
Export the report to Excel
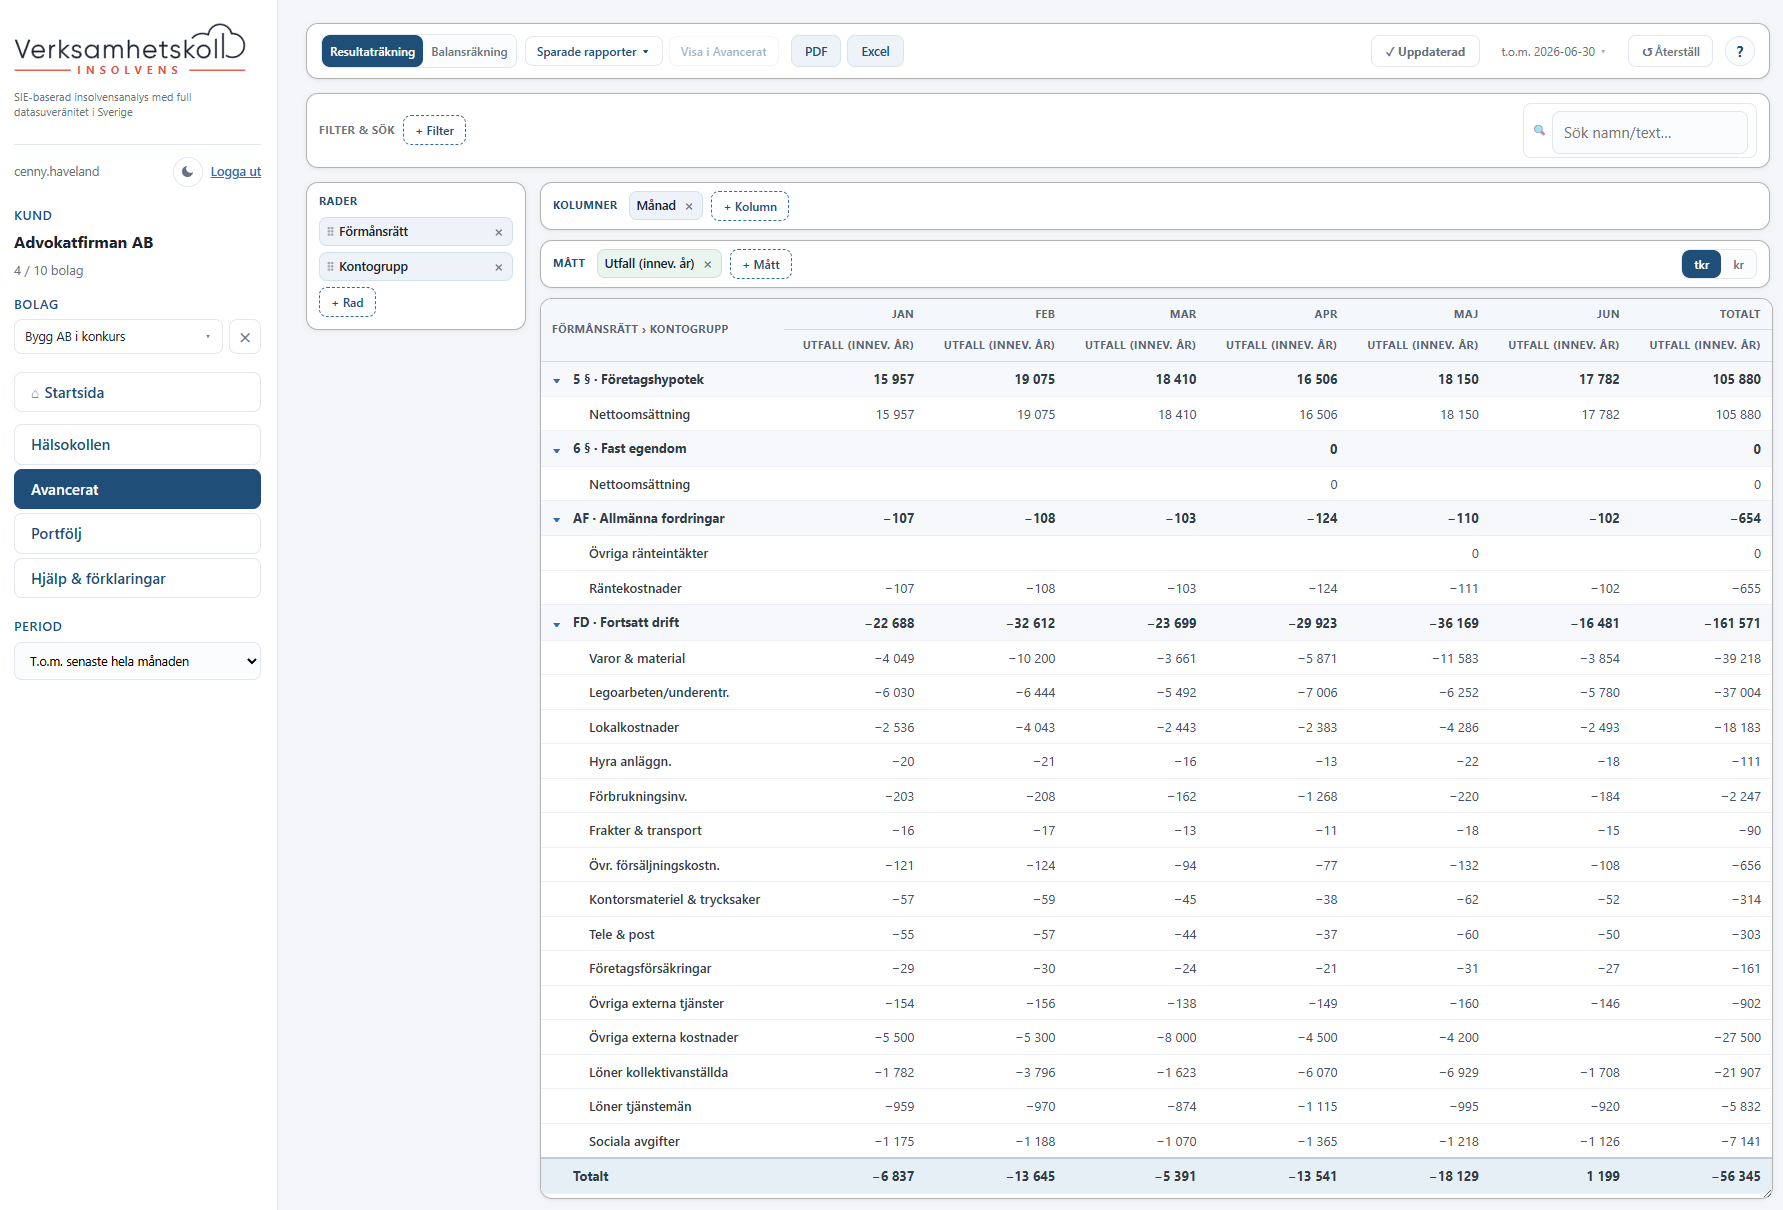(875, 51)
